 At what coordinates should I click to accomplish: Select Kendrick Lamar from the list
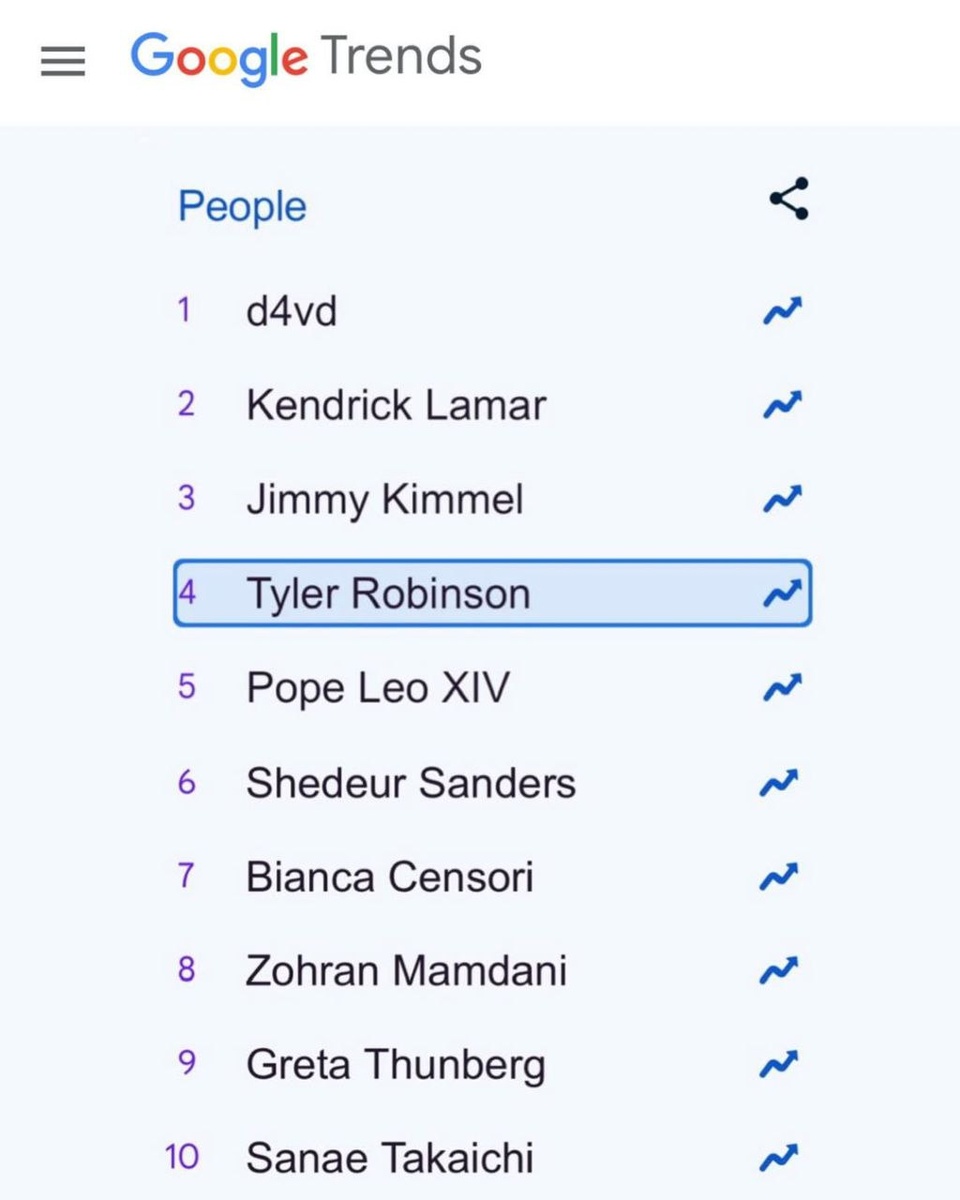(396, 406)
